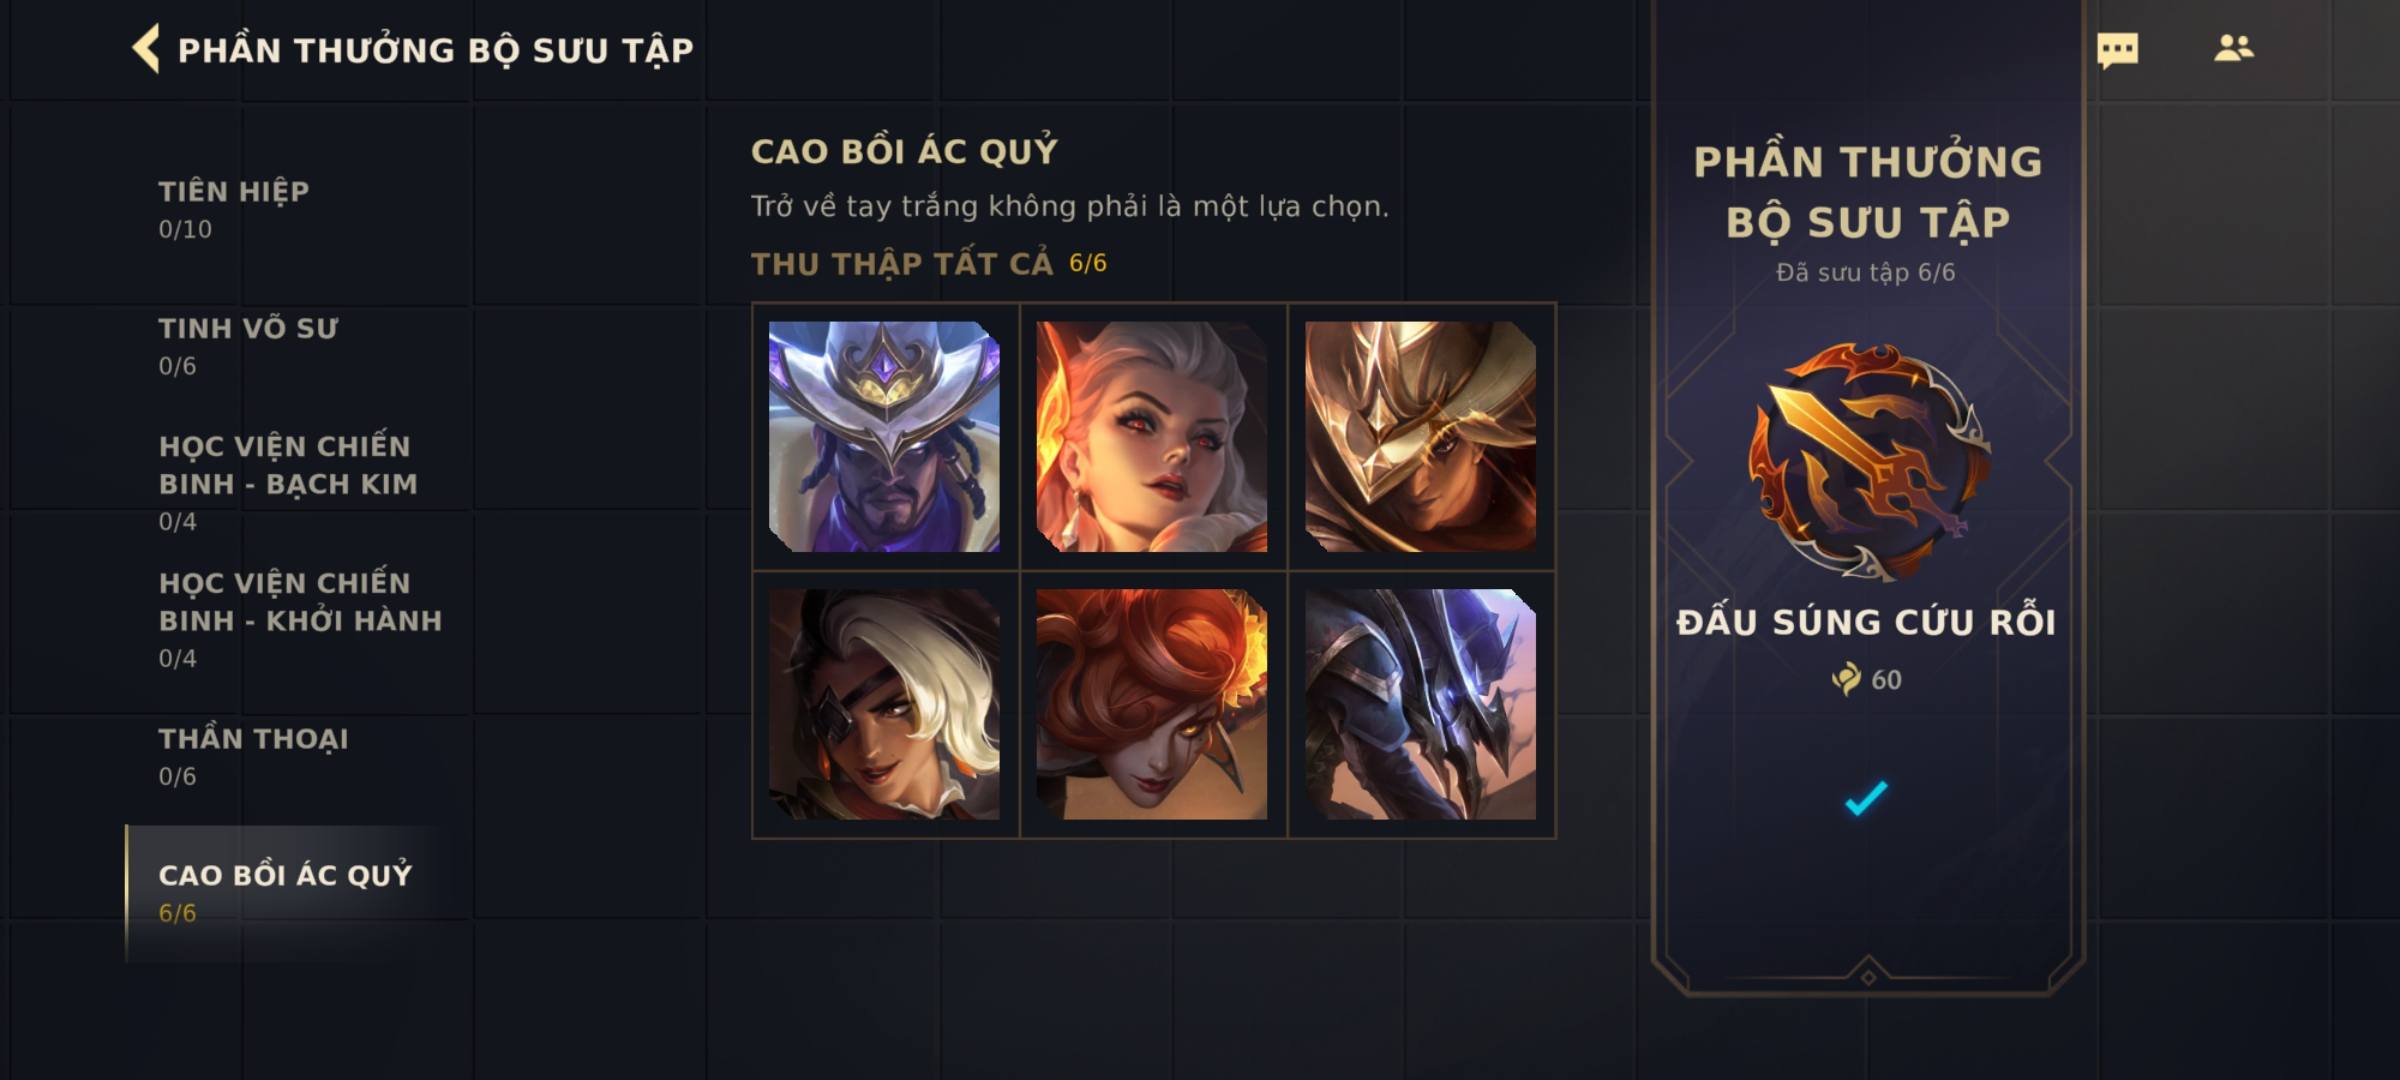The width and height of the screenshot is (2400, 1080).
Task: Tap the Thu Thập Tất Cả 6/6 label
Action: click(x=929, y=263)
